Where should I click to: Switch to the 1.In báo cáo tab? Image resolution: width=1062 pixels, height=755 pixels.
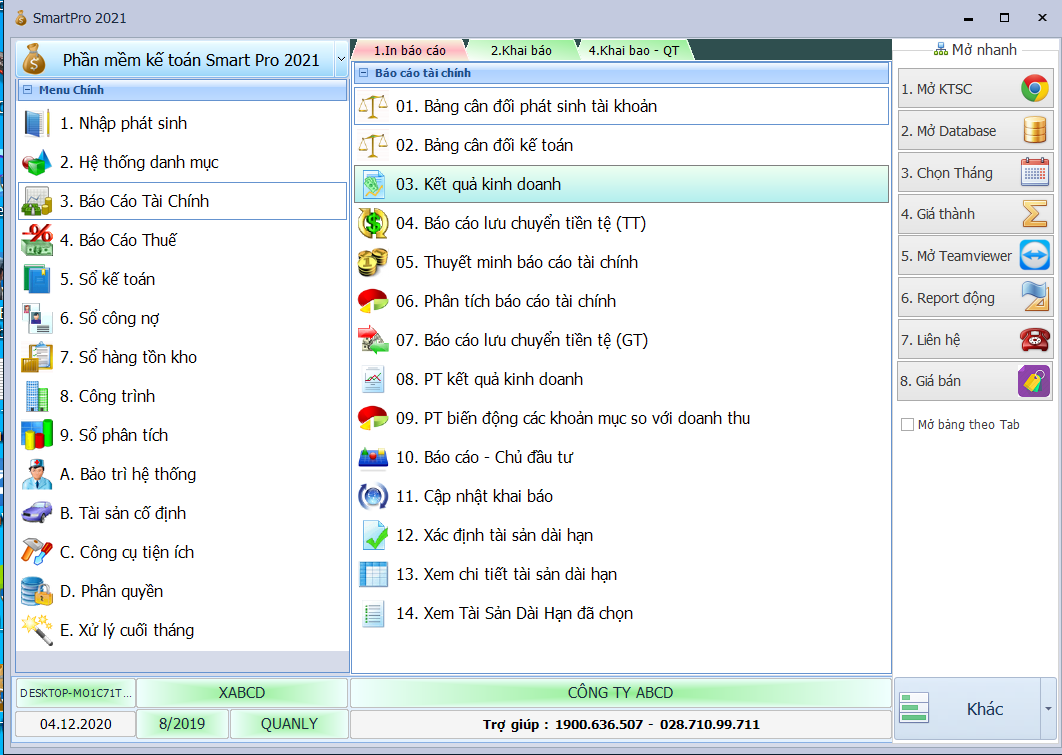[410, 50]
